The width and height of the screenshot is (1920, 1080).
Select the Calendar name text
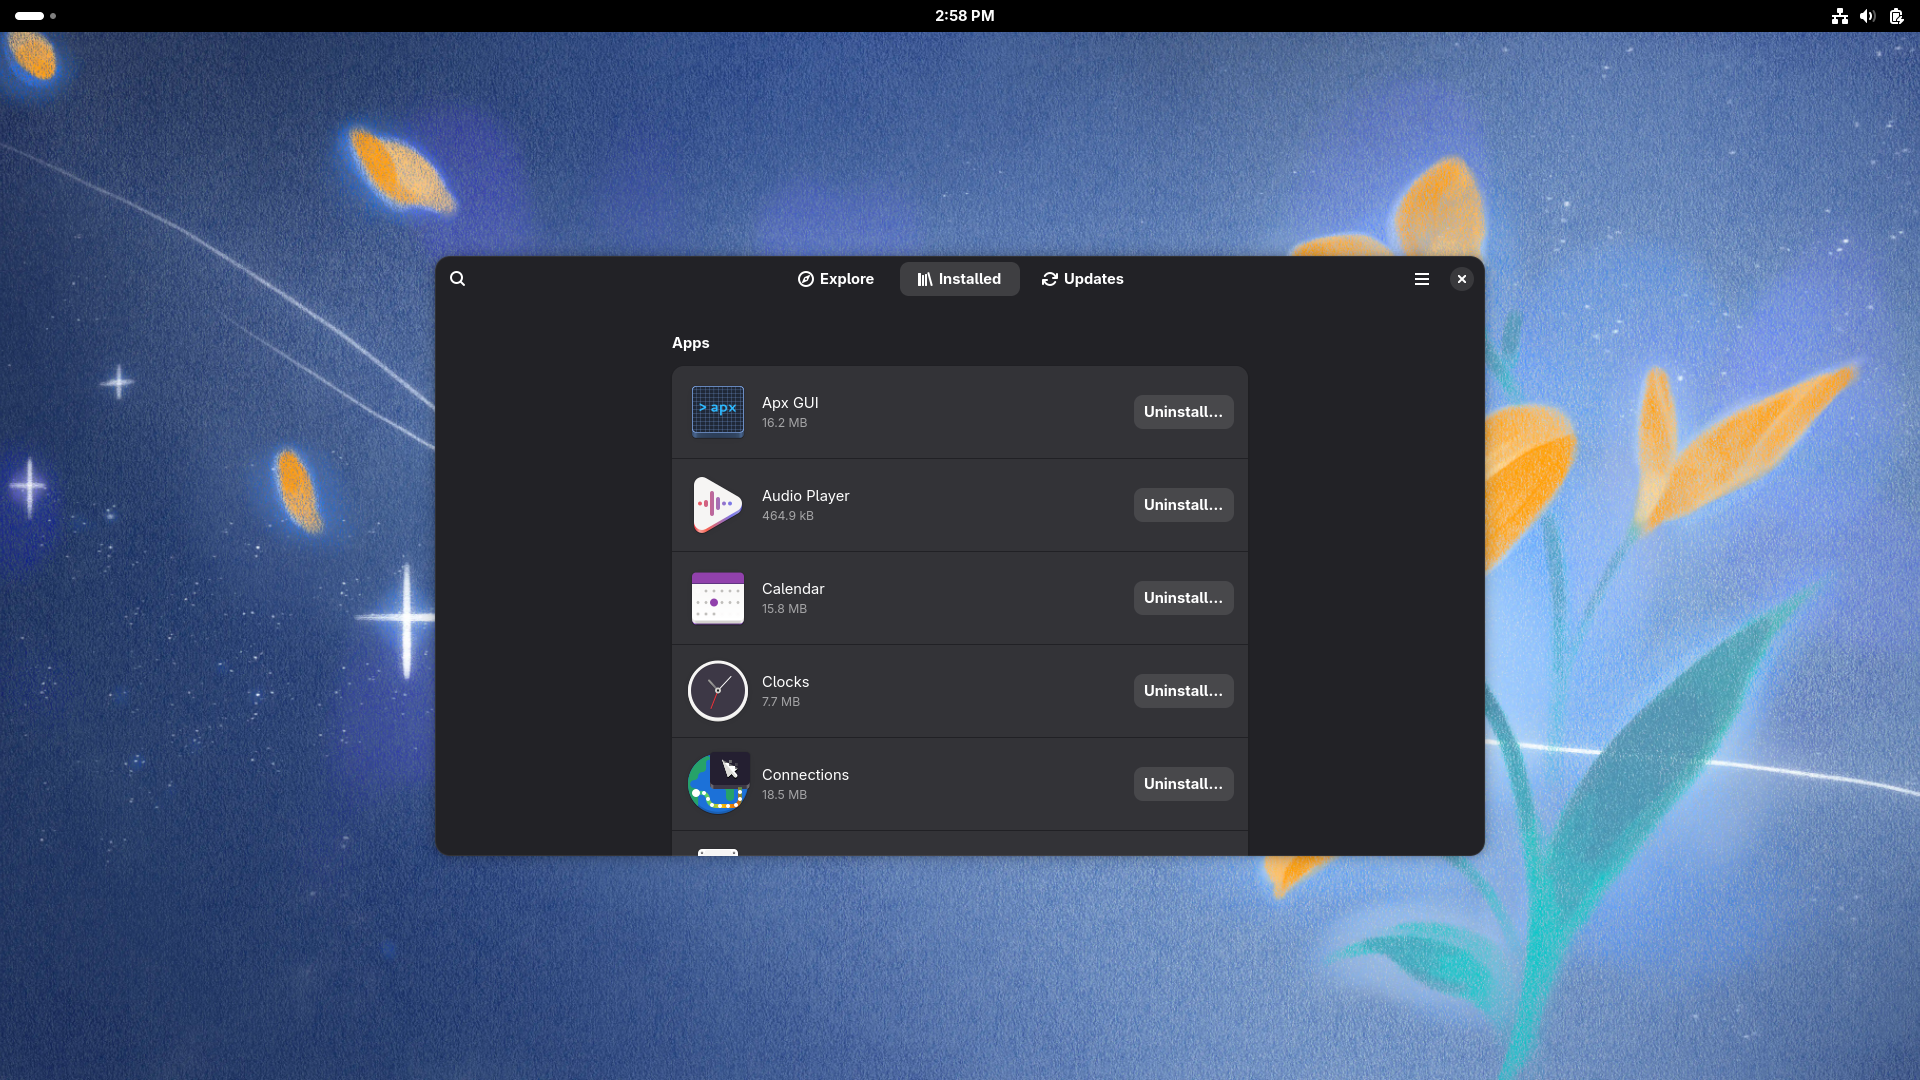(793, 588)
